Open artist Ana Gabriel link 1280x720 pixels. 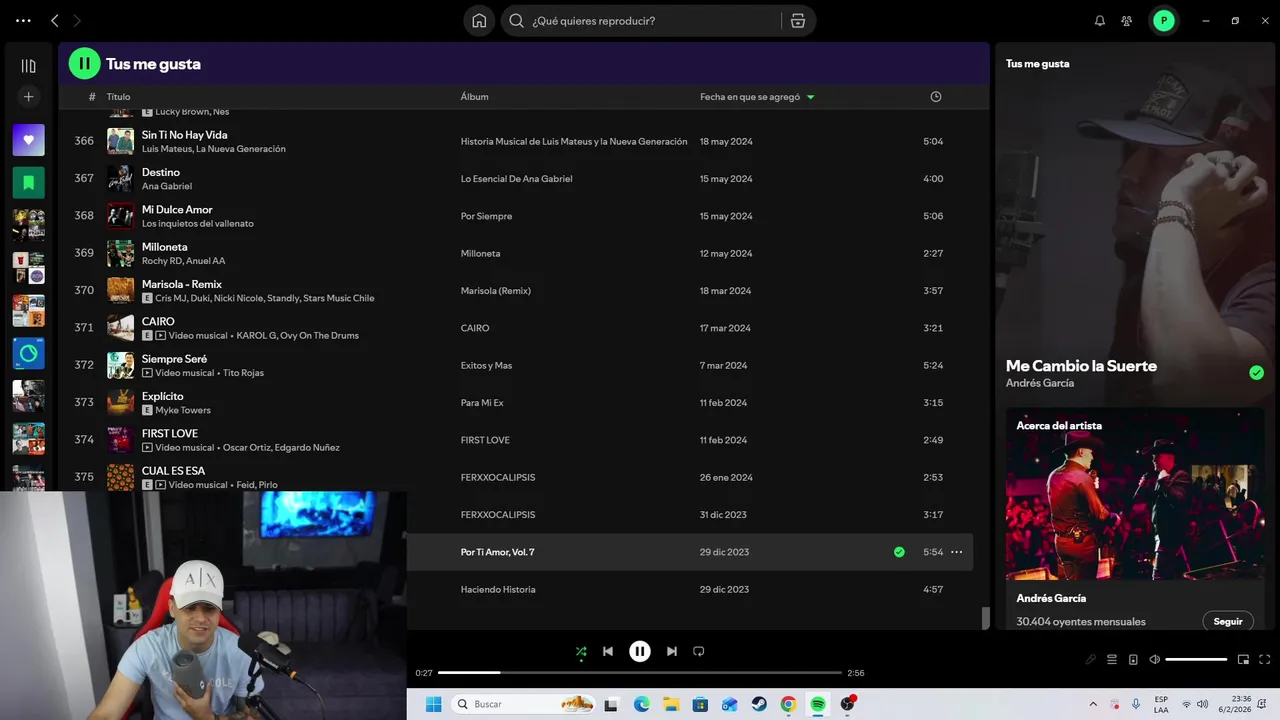[167, 186]
